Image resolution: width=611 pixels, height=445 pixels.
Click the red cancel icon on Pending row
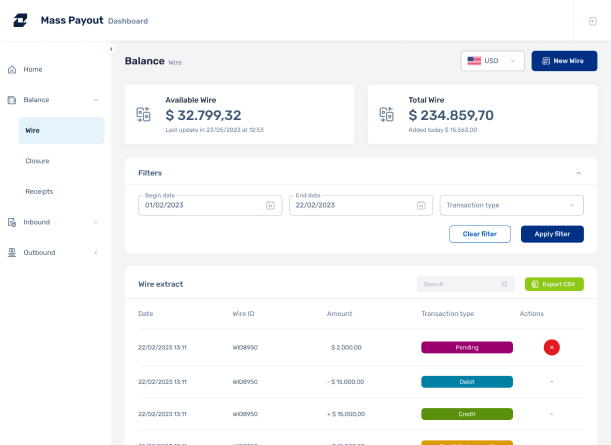[551, 347]
